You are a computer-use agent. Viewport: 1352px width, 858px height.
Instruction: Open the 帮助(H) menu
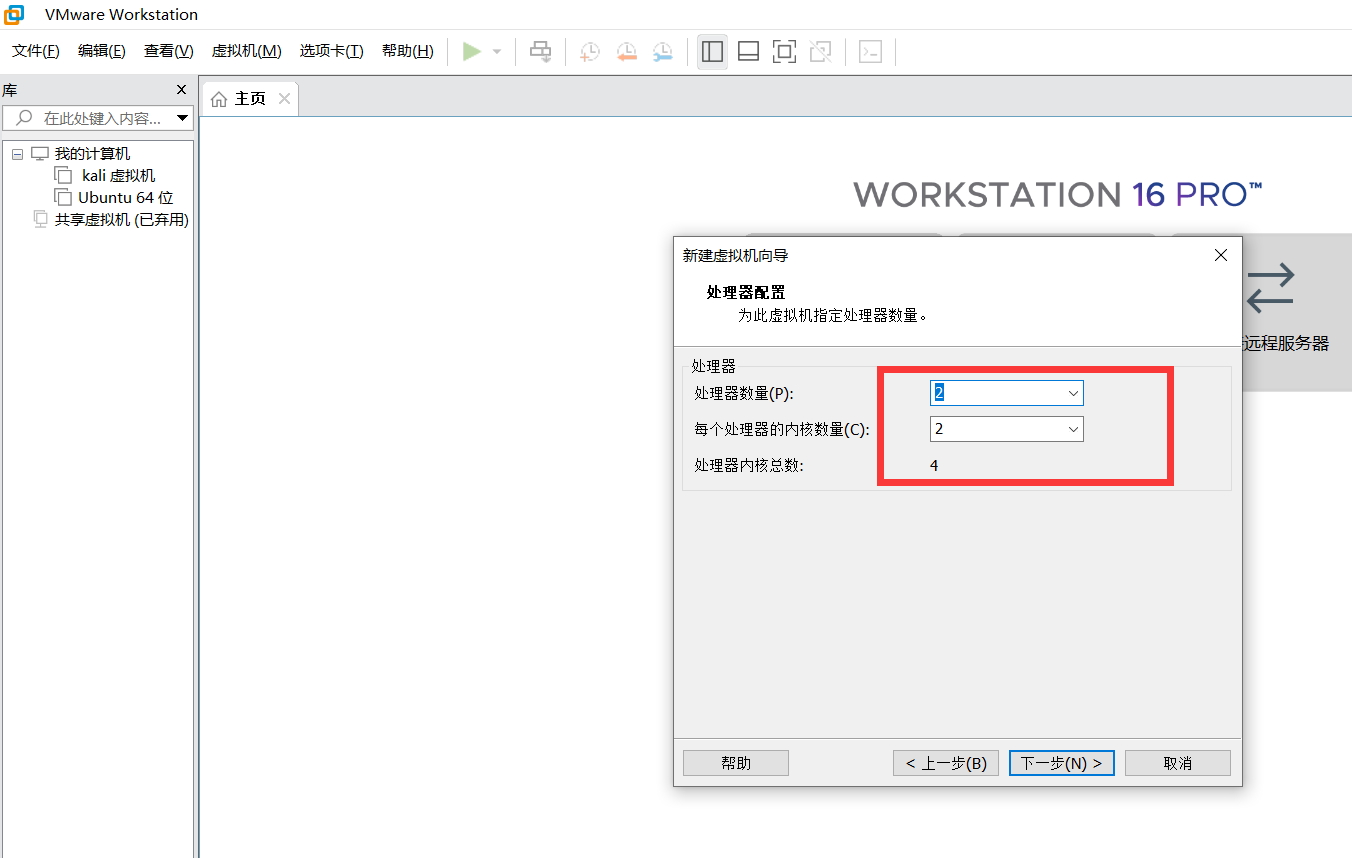[408, 51]
